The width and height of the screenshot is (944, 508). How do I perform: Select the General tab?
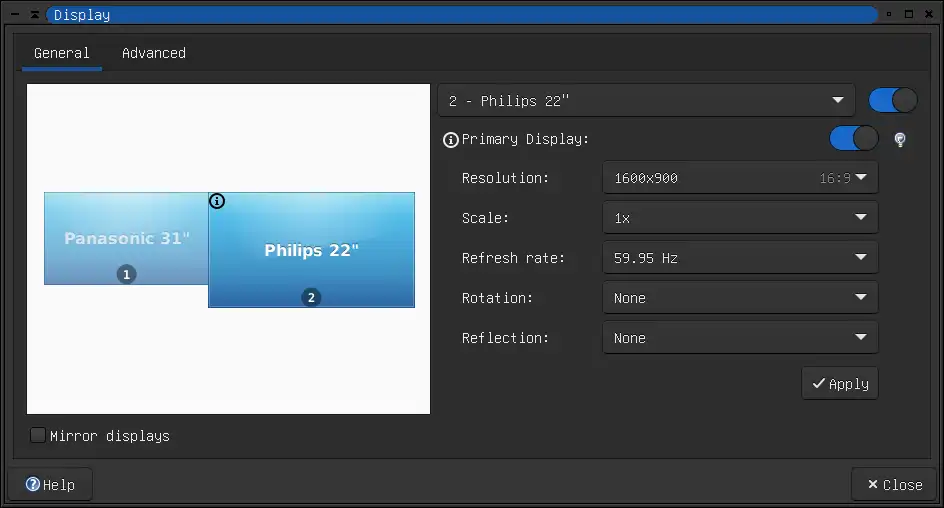[61, 53]
